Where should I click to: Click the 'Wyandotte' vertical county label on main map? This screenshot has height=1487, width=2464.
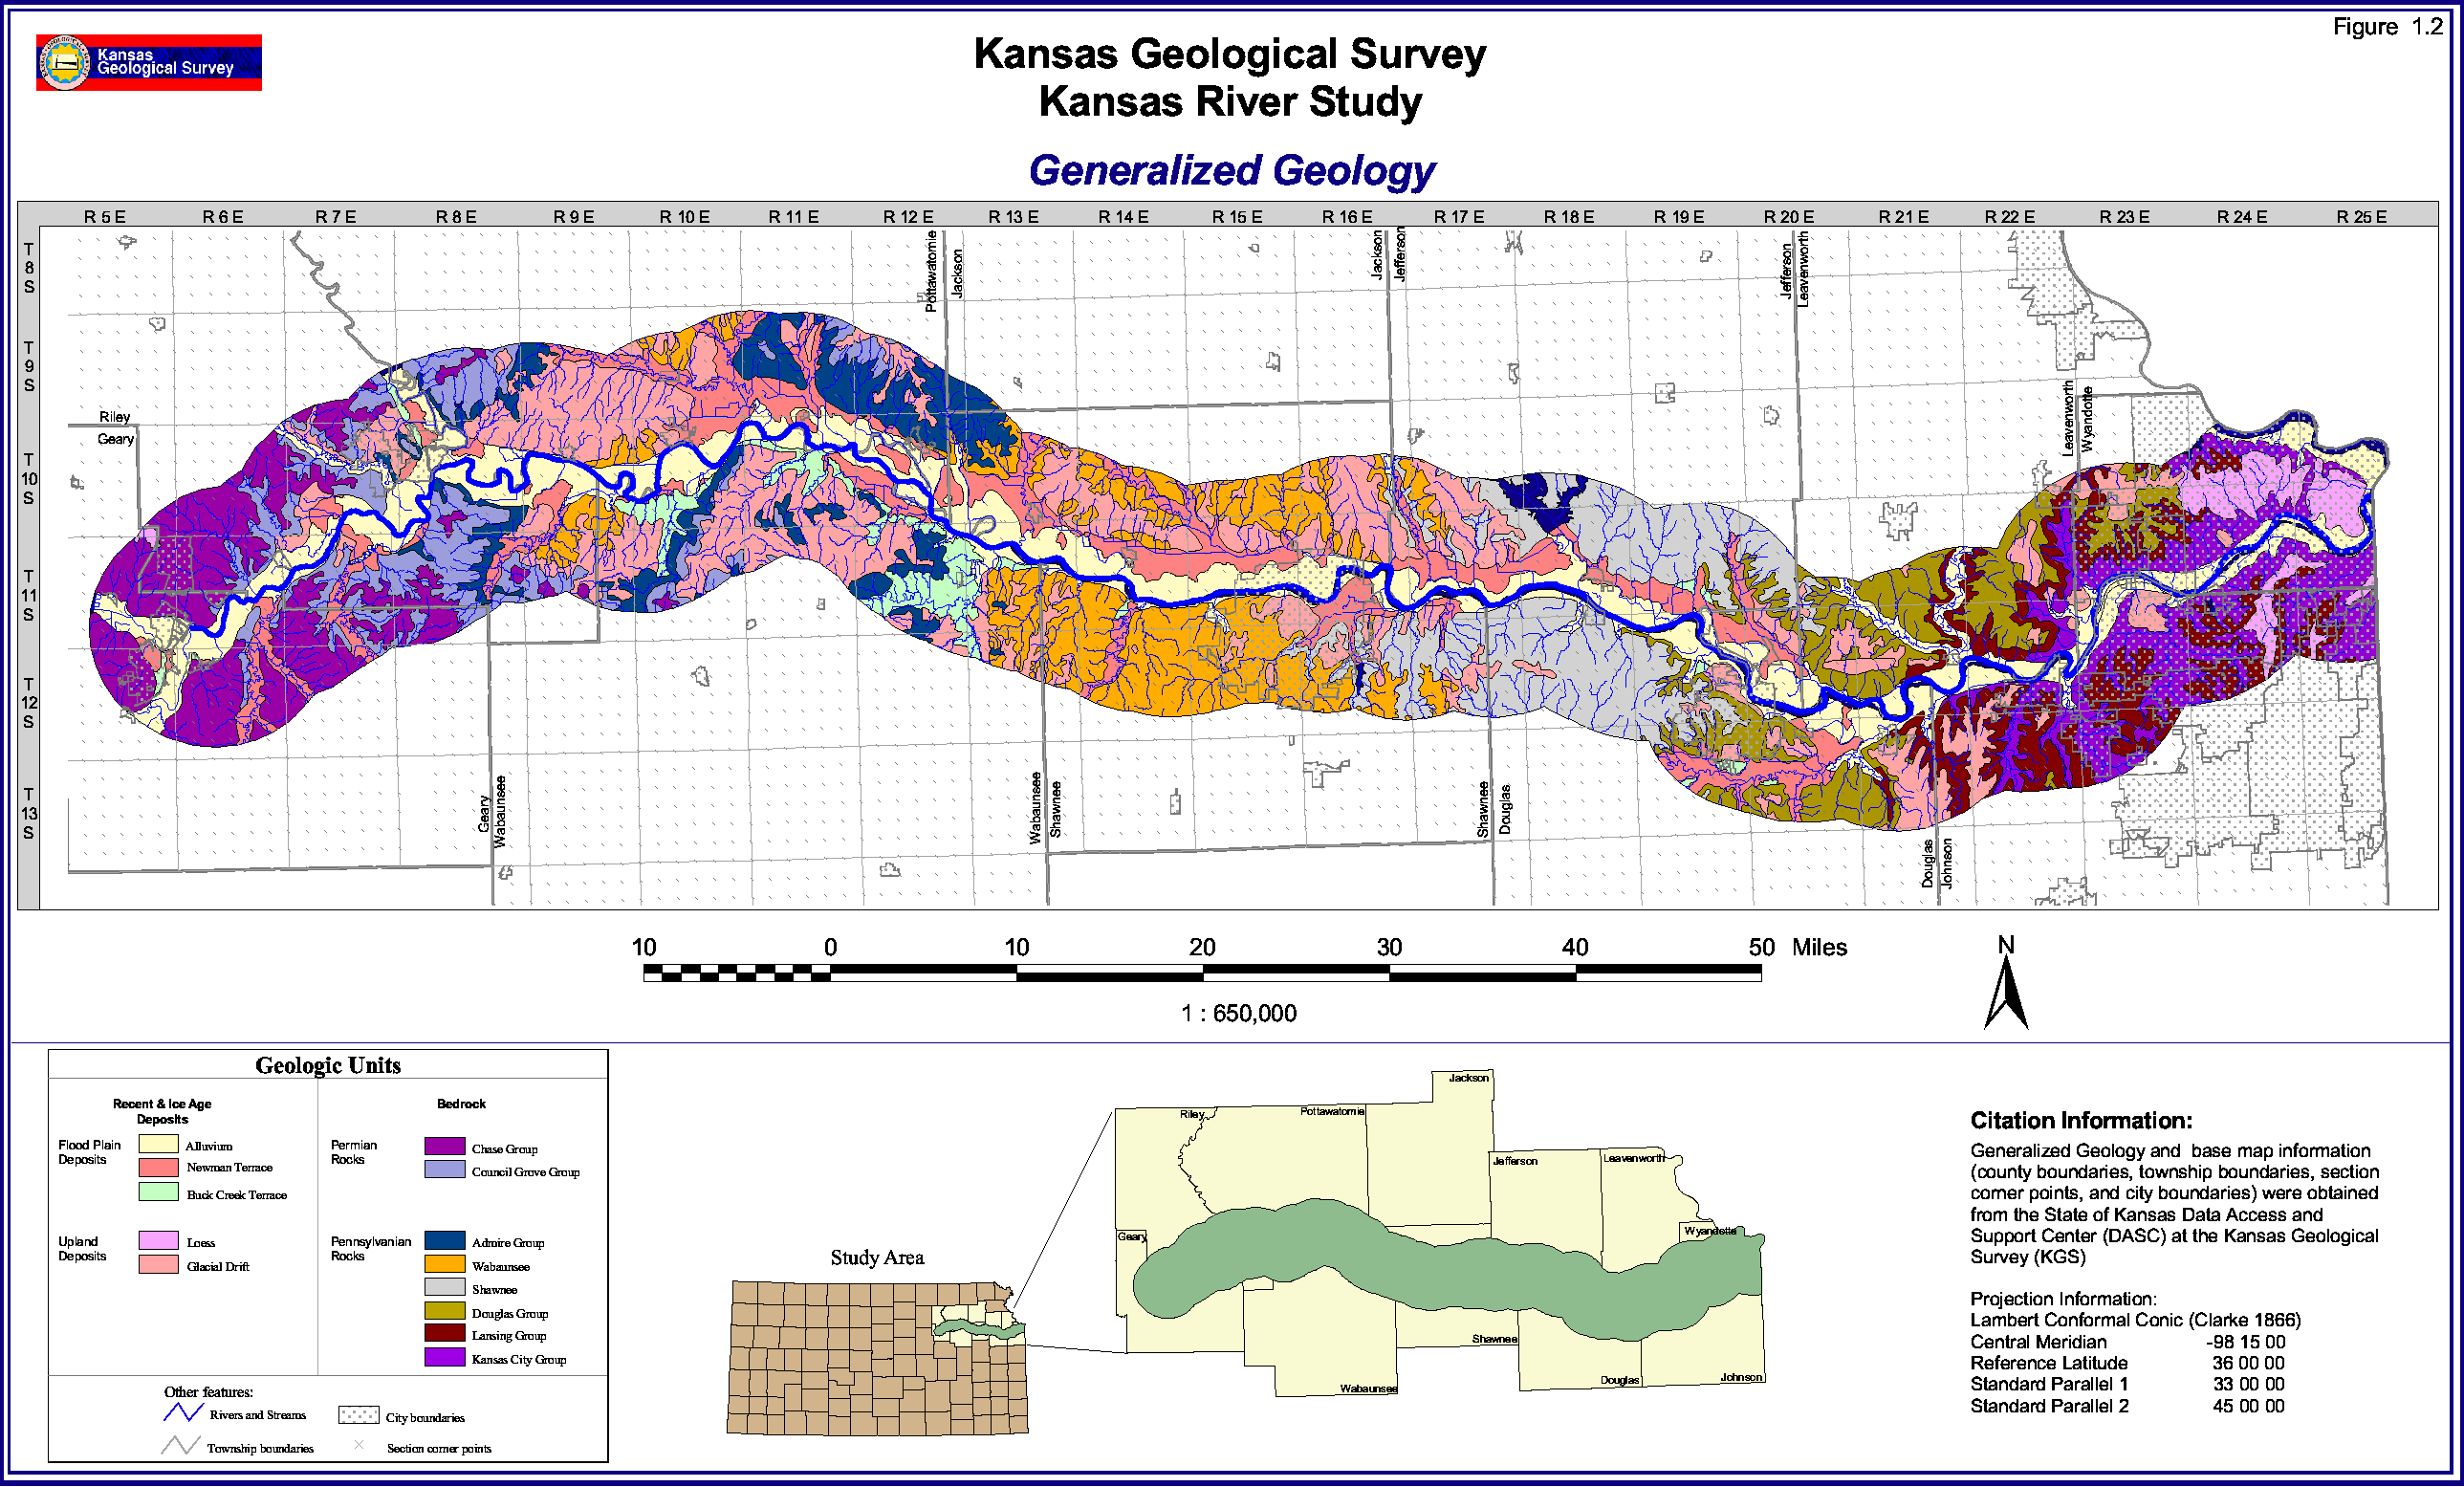click(2087, 420)
